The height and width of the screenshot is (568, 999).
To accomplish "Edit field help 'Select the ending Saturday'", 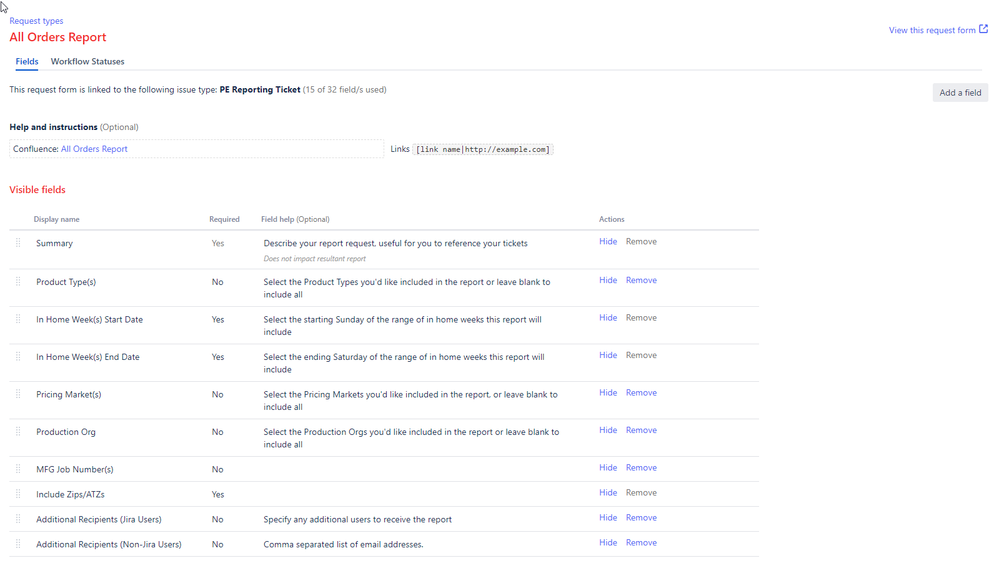I will pyautogui.click(x=403, y=364).
